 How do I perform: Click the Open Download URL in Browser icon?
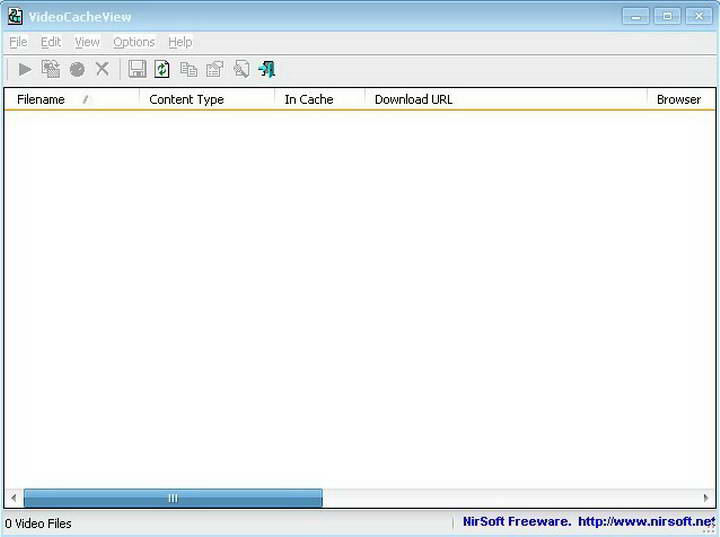pyautogui.click(x=77, y=70)
